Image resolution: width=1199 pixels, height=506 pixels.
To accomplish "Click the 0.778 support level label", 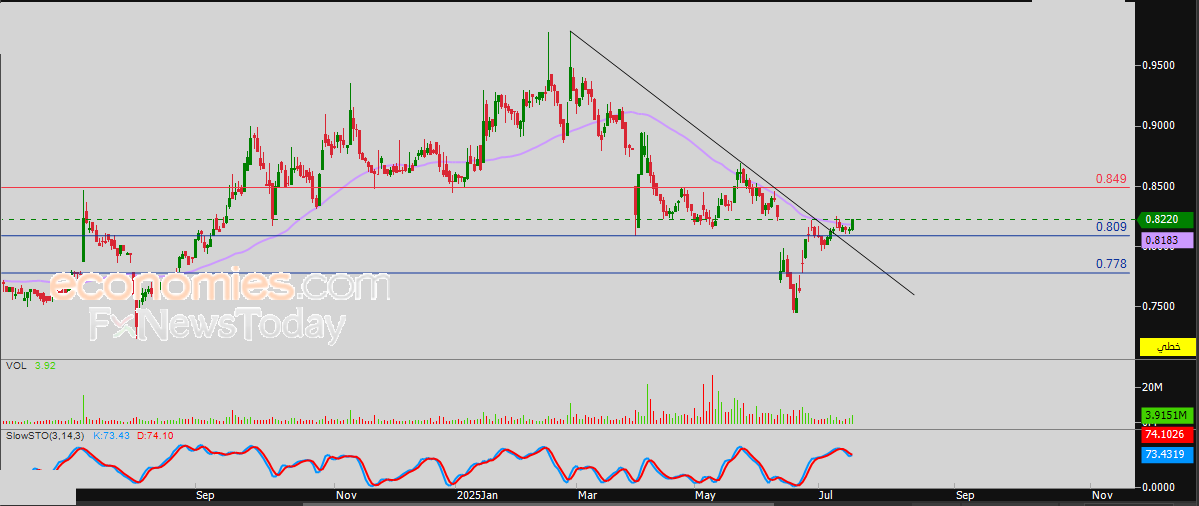I will [x=1111, y=264].
